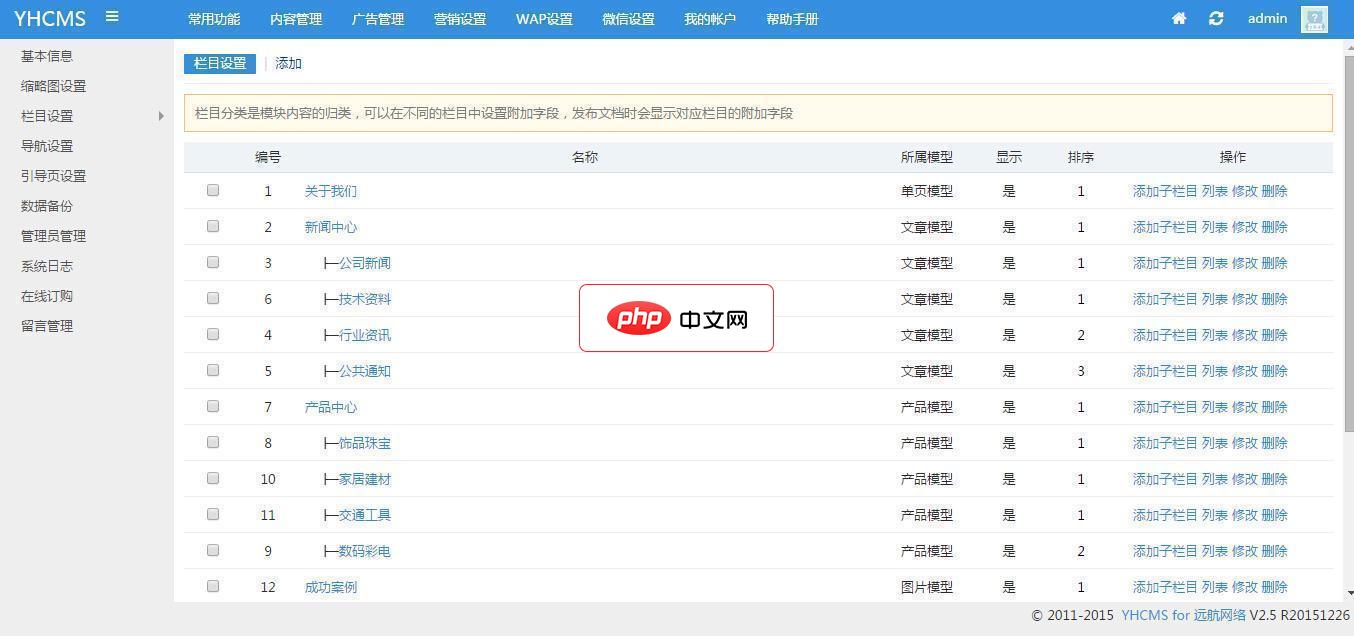Click 数据备份 in the sidebar
The image size is (1354, 636).
point(46,205)
